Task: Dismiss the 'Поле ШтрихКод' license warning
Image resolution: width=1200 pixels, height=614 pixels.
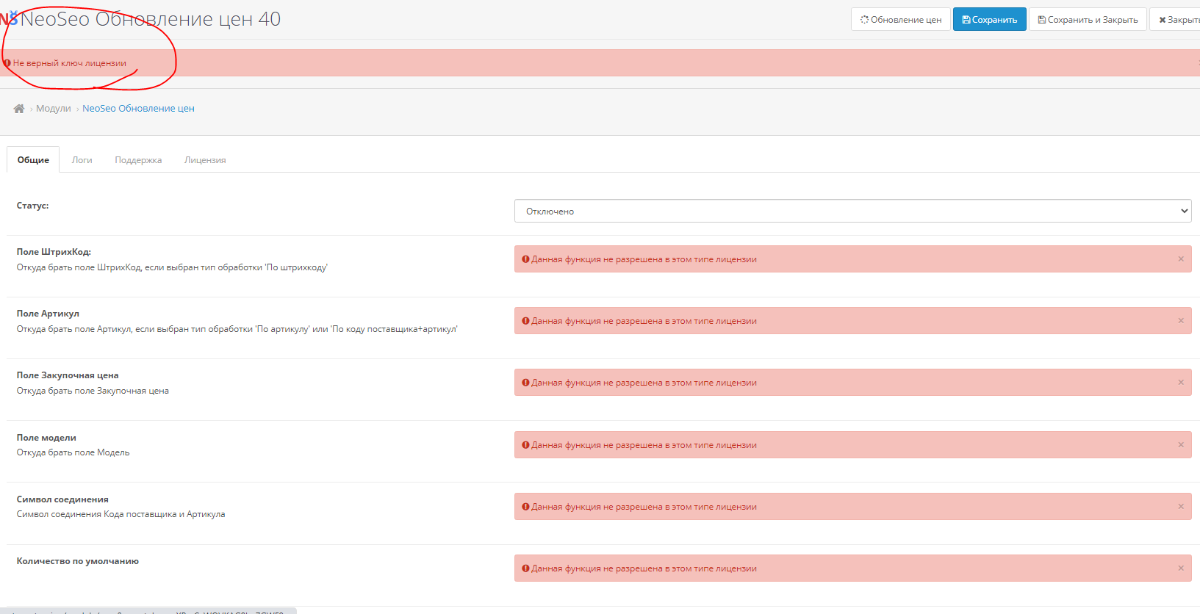Action: tap(1180, 259)
